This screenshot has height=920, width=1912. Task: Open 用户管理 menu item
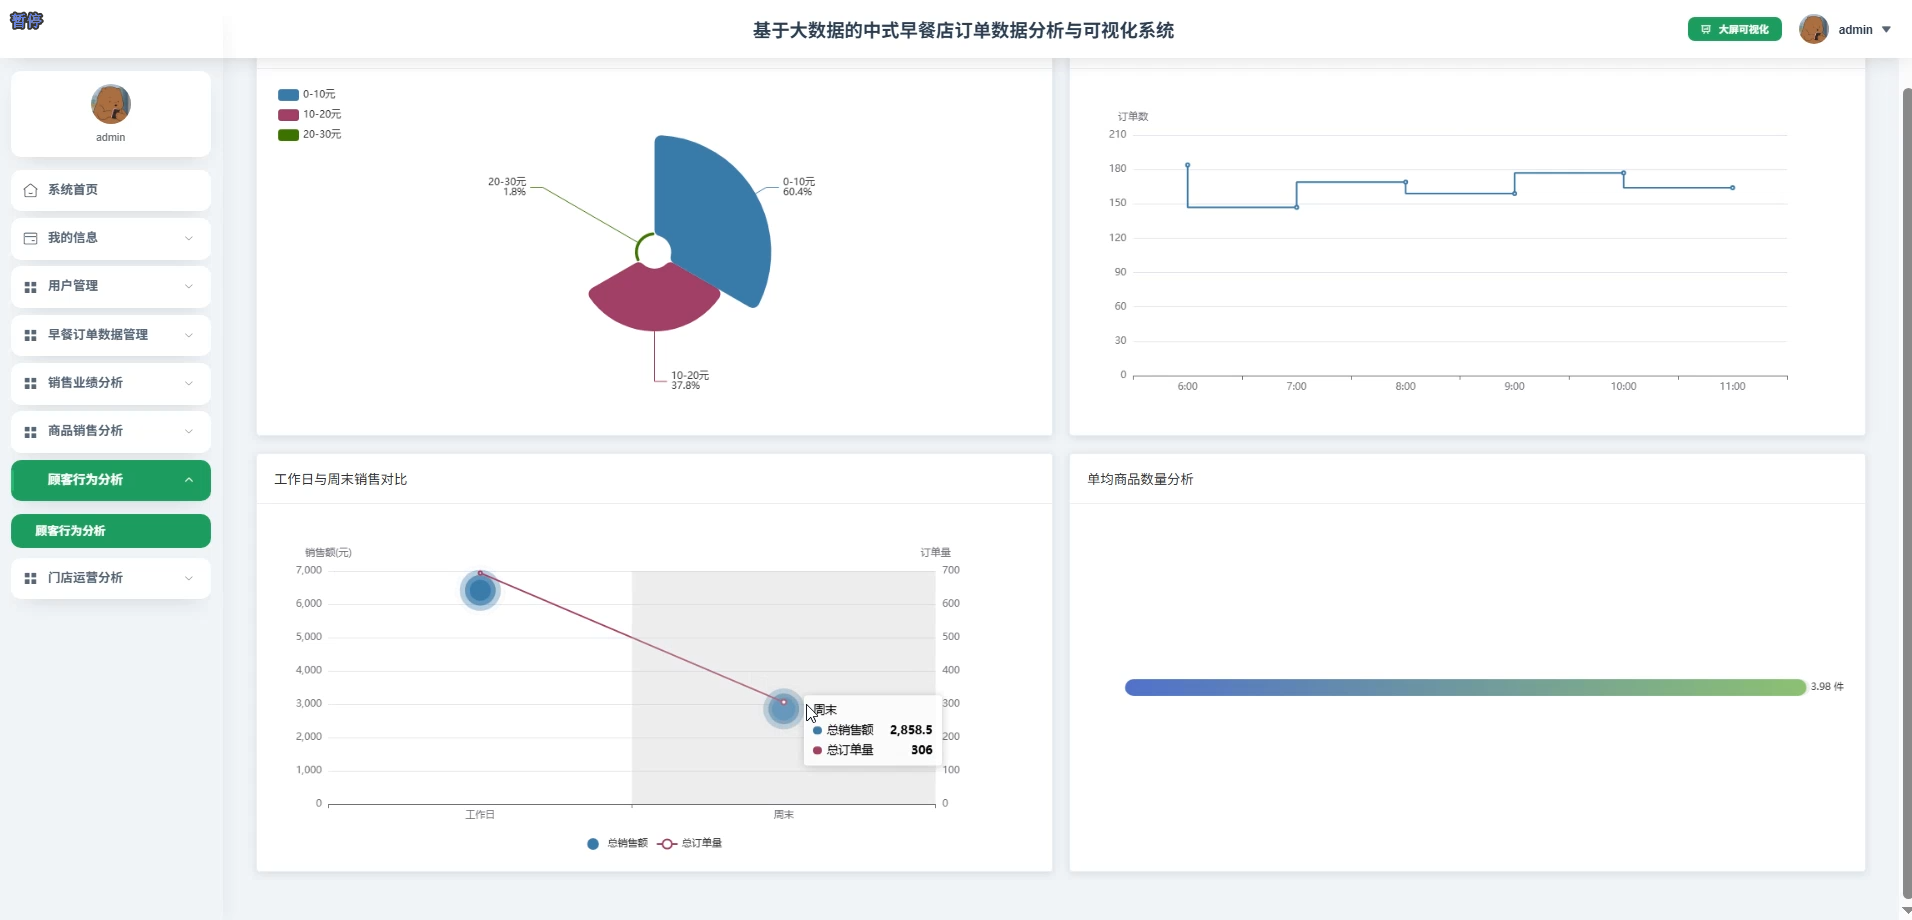point(111,286)
